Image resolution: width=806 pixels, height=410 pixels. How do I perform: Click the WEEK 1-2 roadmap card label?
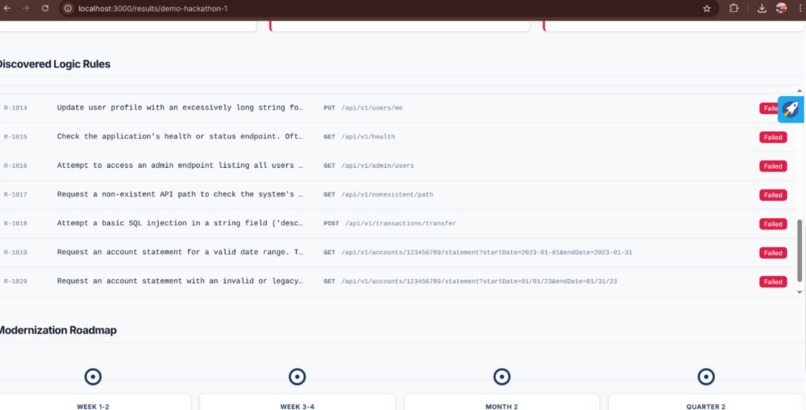[x=93, y=406]
